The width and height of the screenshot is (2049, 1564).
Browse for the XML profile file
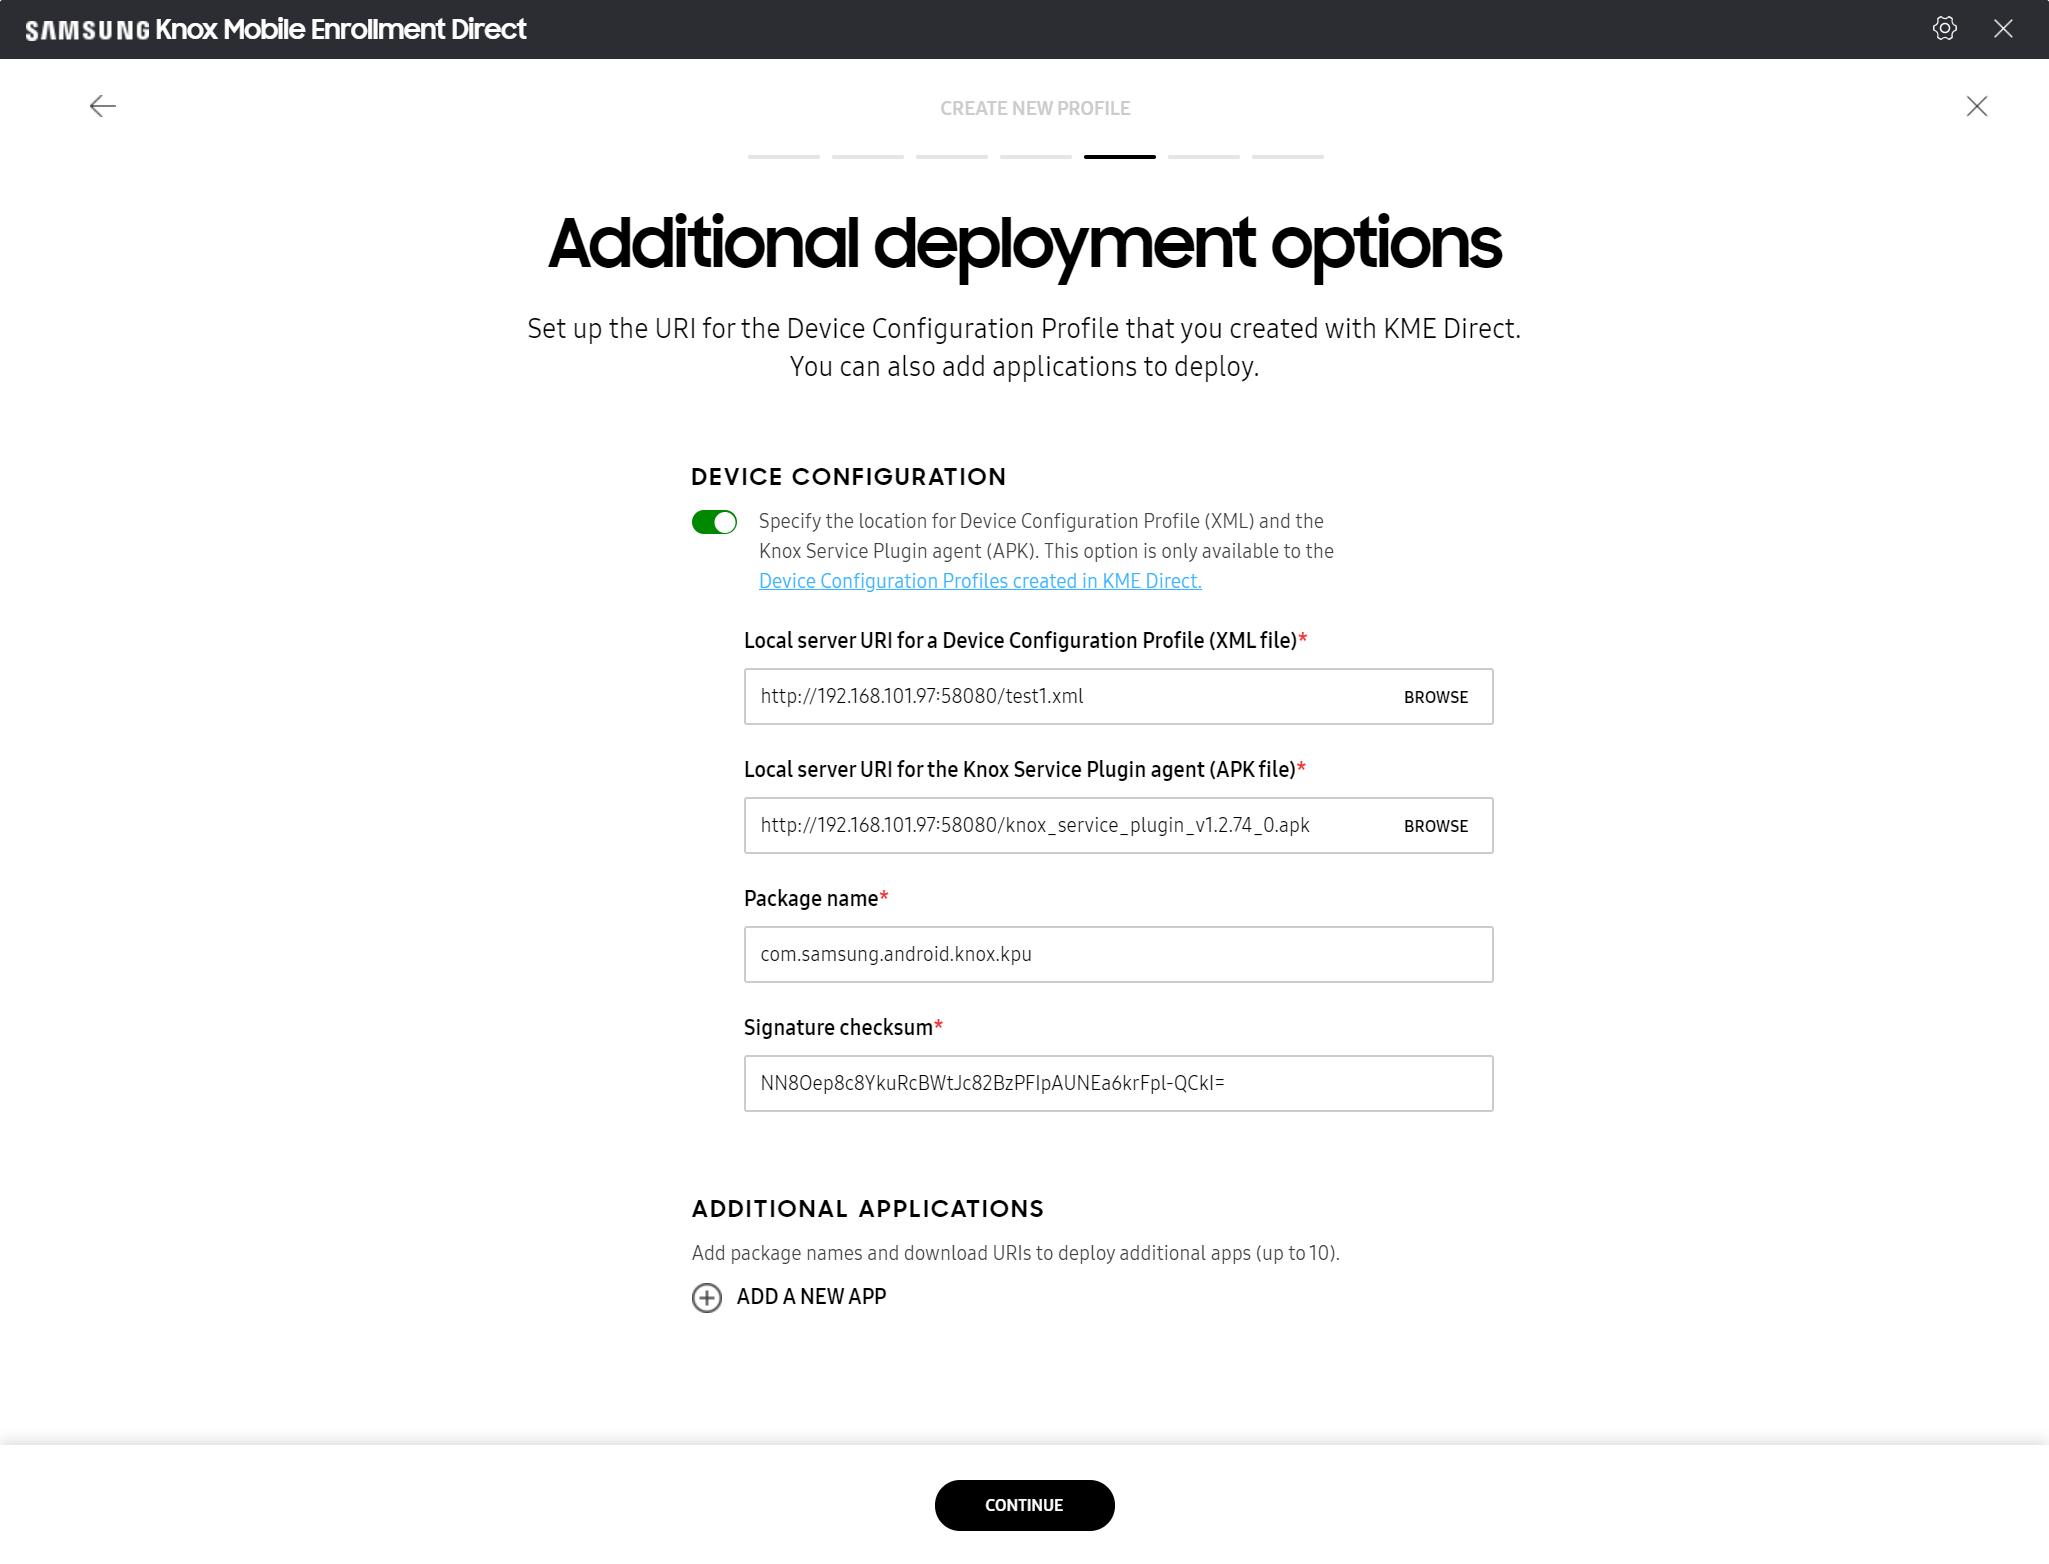tap(1436, 697)
